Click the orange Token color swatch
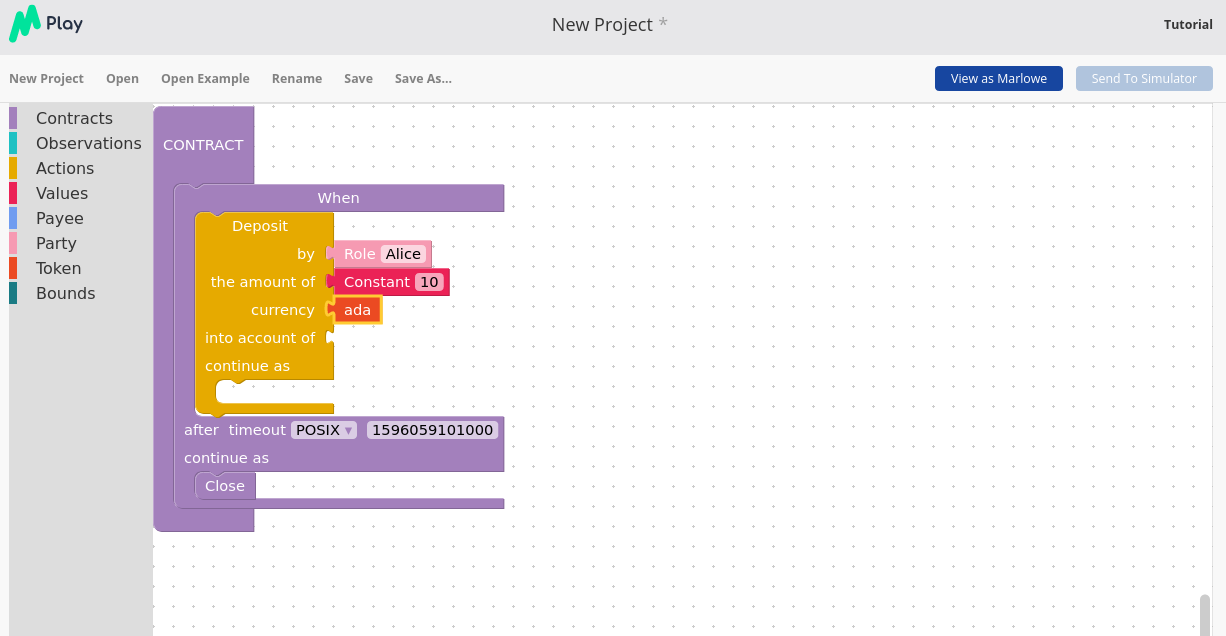Screen dimensions: 1226x636 (x=13, y=268)
